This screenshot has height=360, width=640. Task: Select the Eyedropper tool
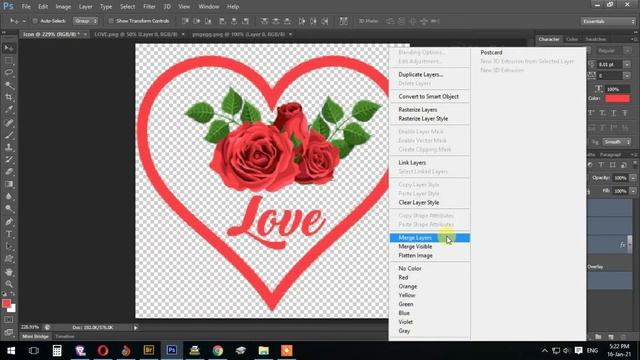pyautogui.click(x=9, y=109)
